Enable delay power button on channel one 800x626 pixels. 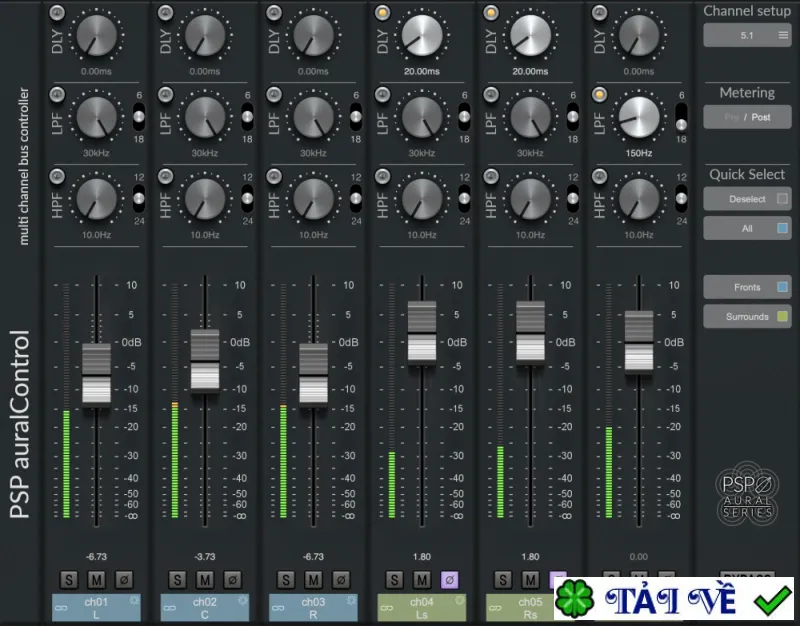tap(57, 13)
